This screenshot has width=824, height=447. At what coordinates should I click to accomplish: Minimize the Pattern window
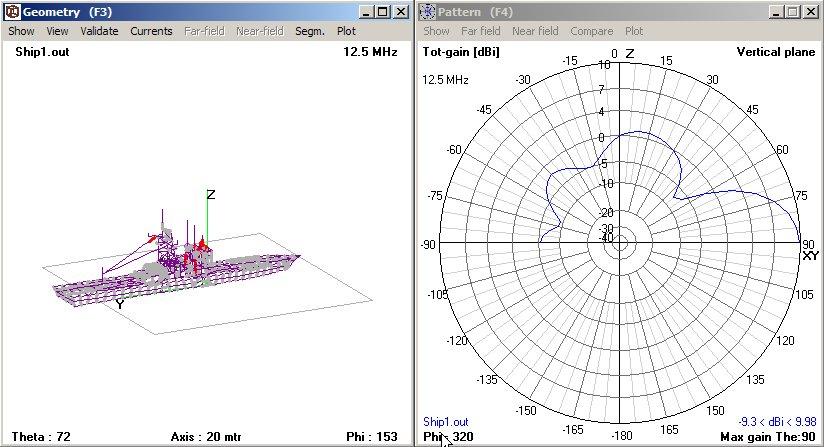776,12
